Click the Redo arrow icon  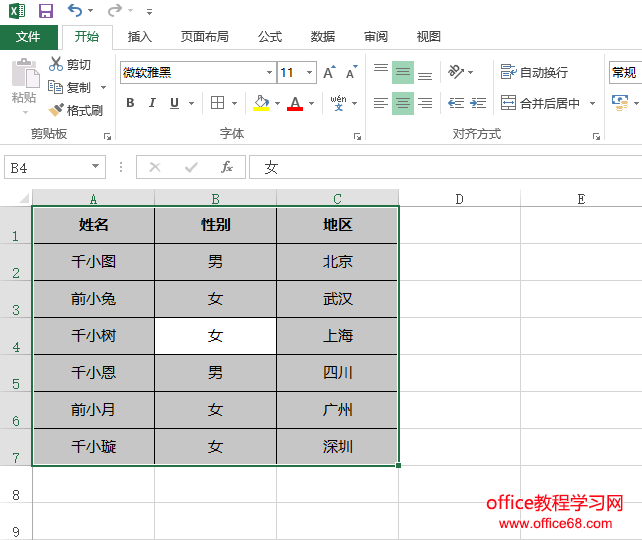point(115,10)
